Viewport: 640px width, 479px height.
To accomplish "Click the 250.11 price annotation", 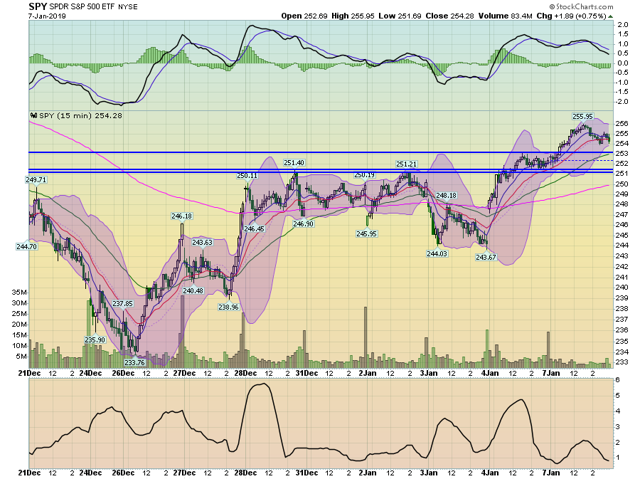I will (x=247, y=176).
